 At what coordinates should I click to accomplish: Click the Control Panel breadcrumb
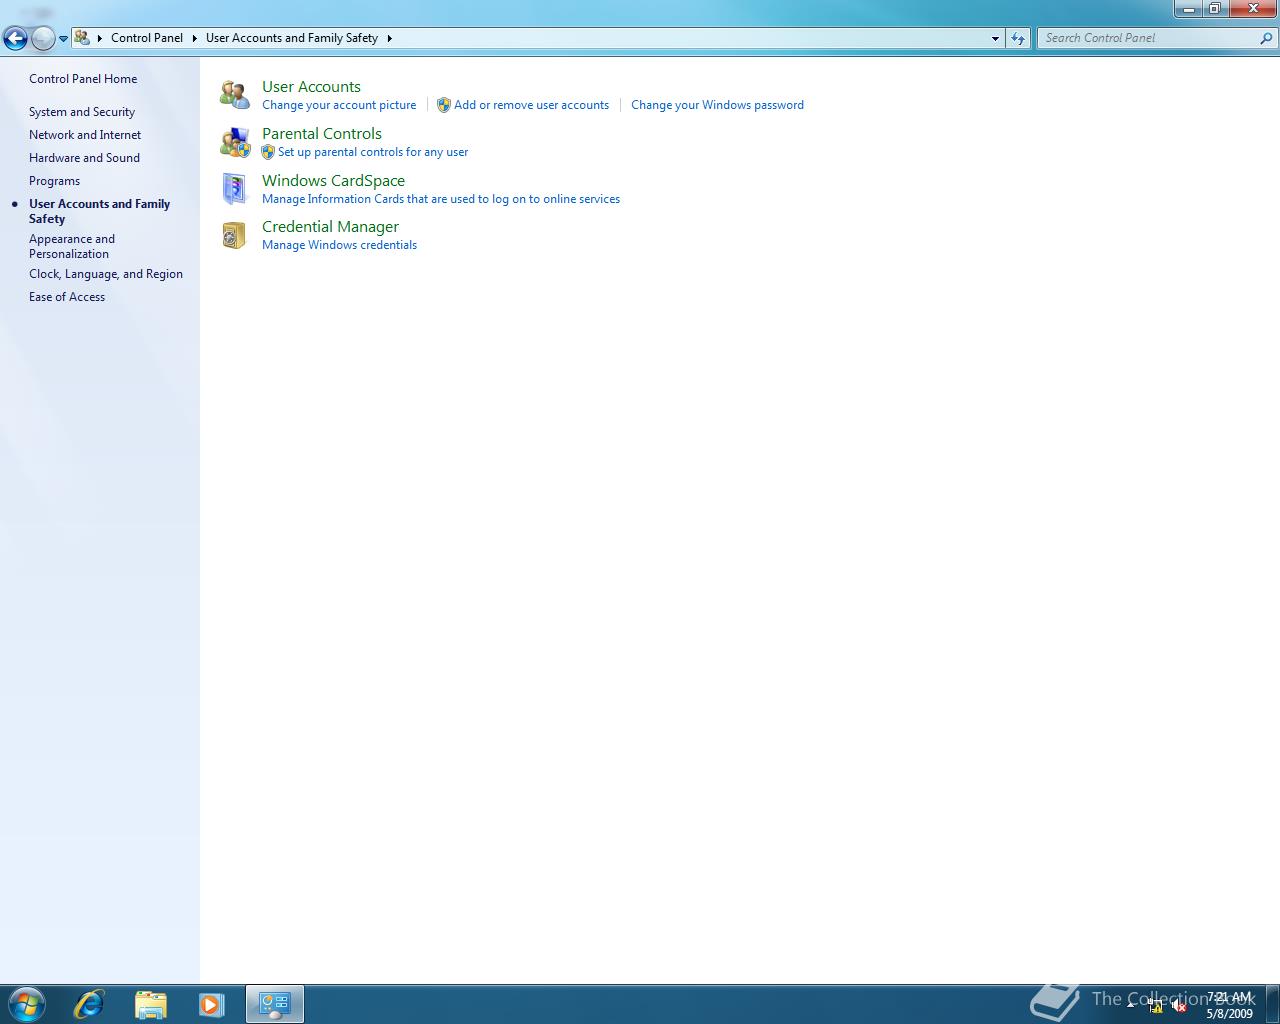tap(147, 38)
